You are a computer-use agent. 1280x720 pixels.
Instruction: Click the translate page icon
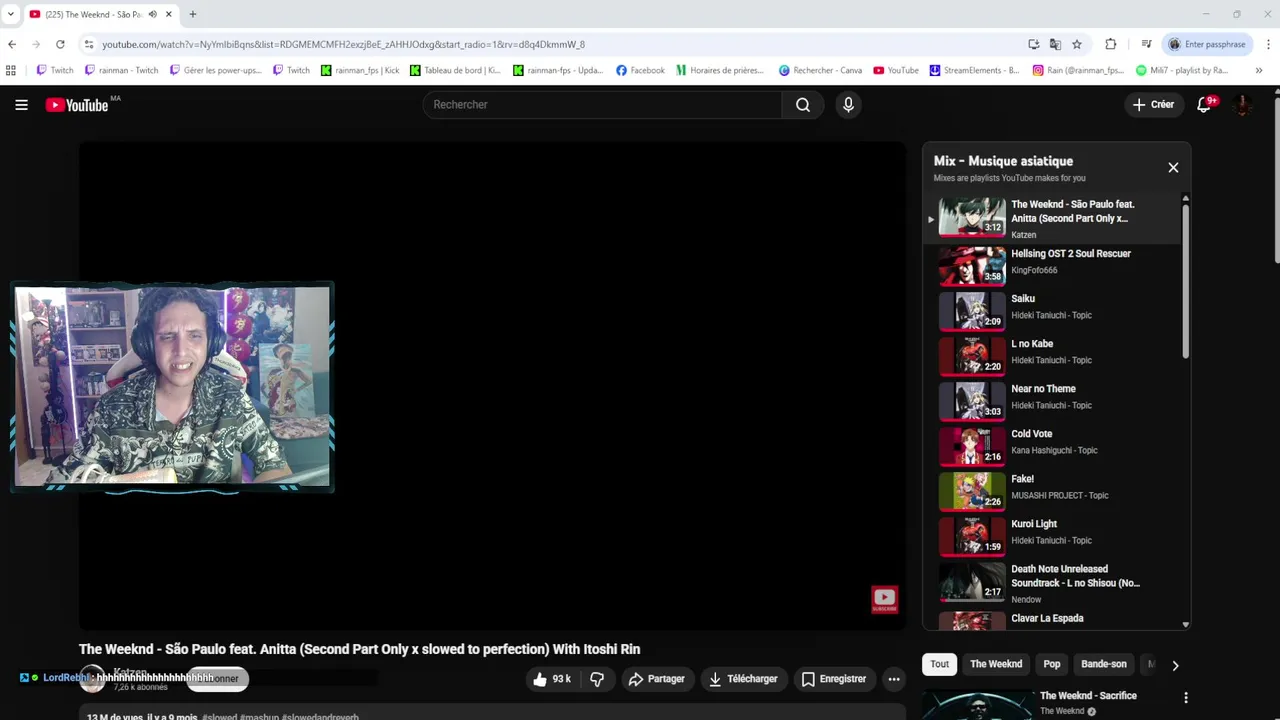(x=1055, y=44)
